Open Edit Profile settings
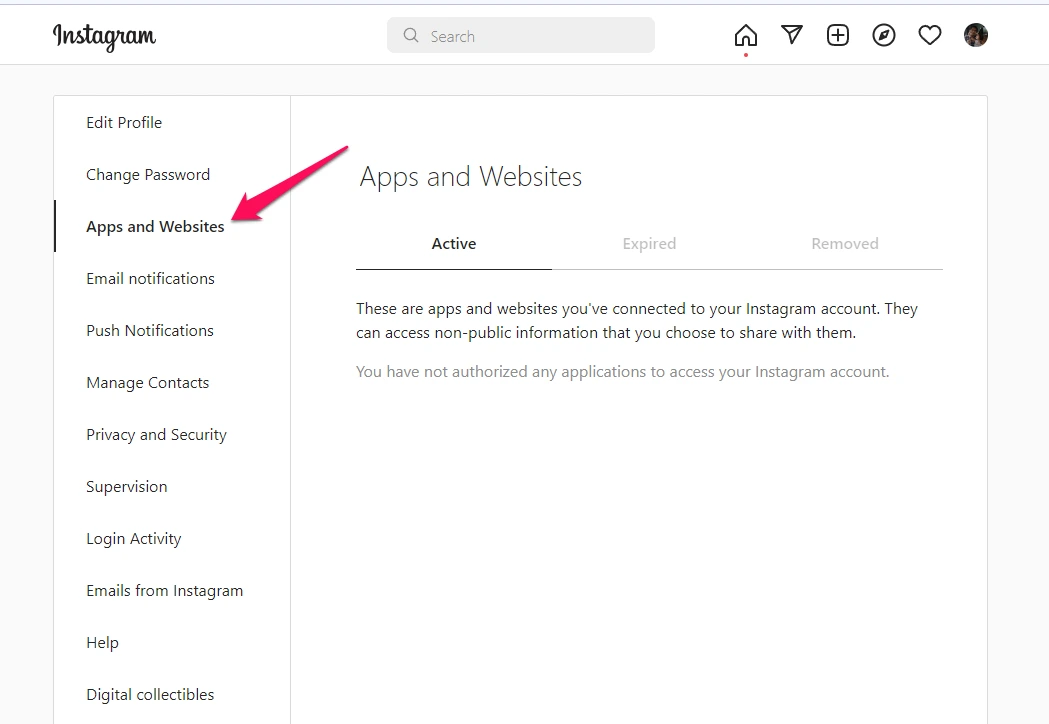Image resolution: width=1049 pixels, height=724 pixels. (124, 123)
